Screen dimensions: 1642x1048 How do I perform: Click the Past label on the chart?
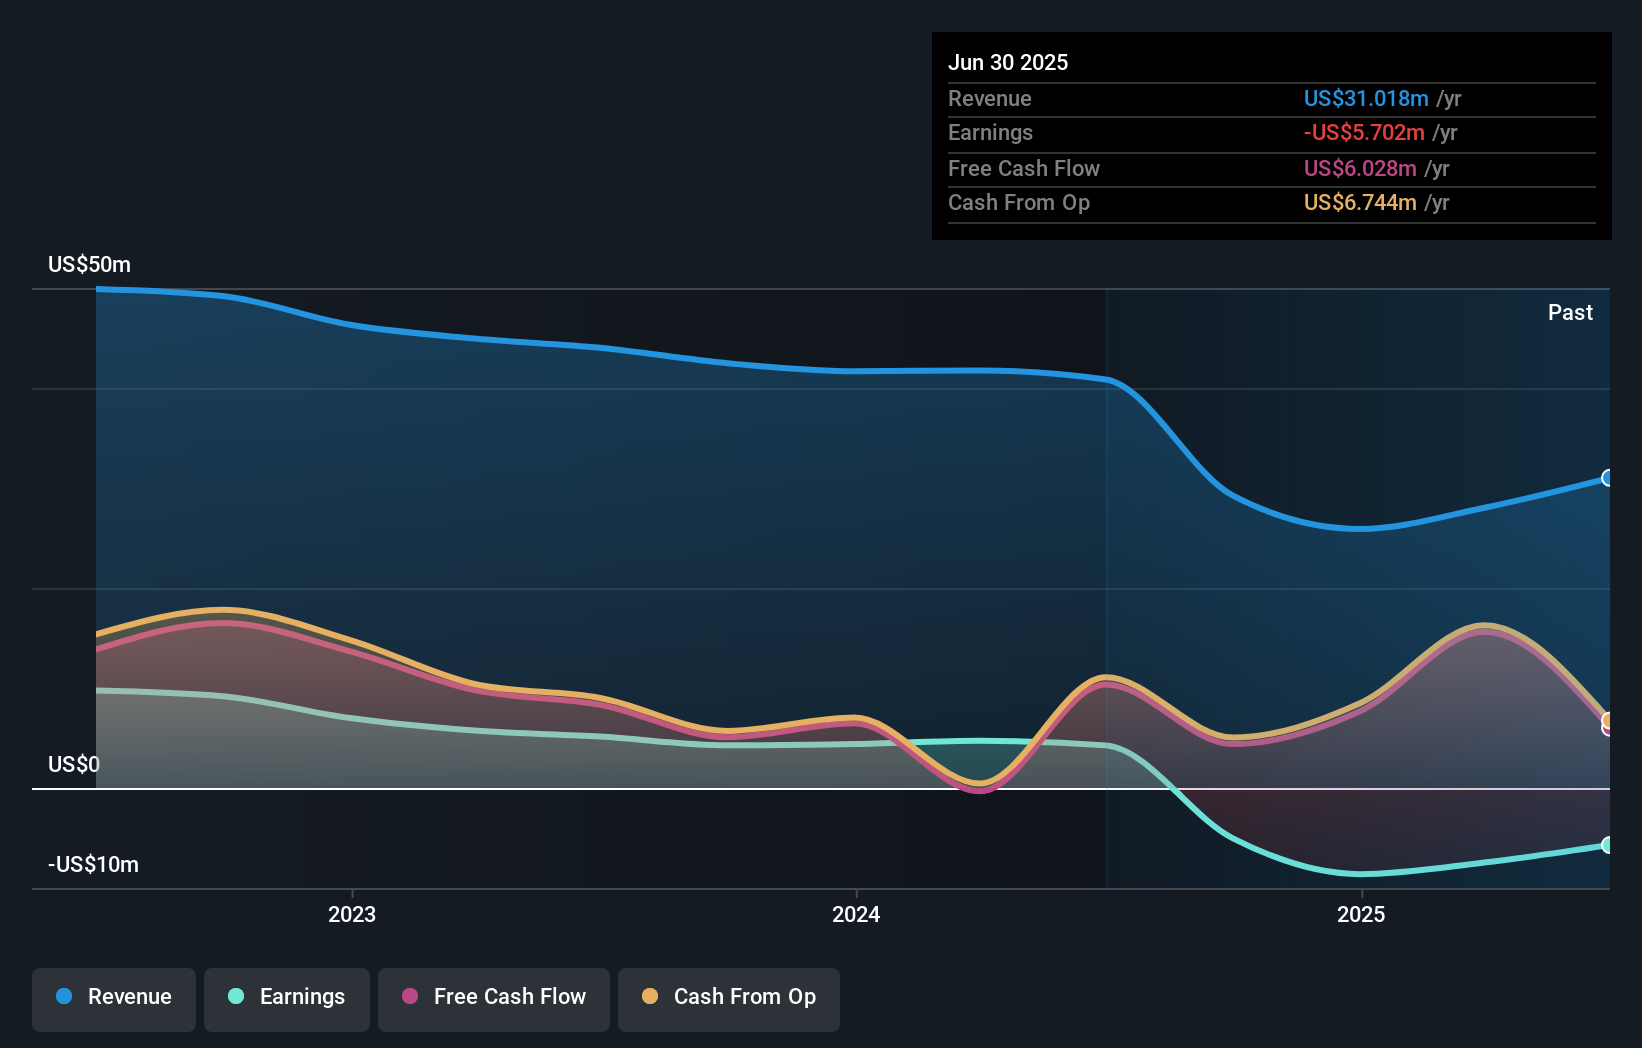tap(1570, 313)
